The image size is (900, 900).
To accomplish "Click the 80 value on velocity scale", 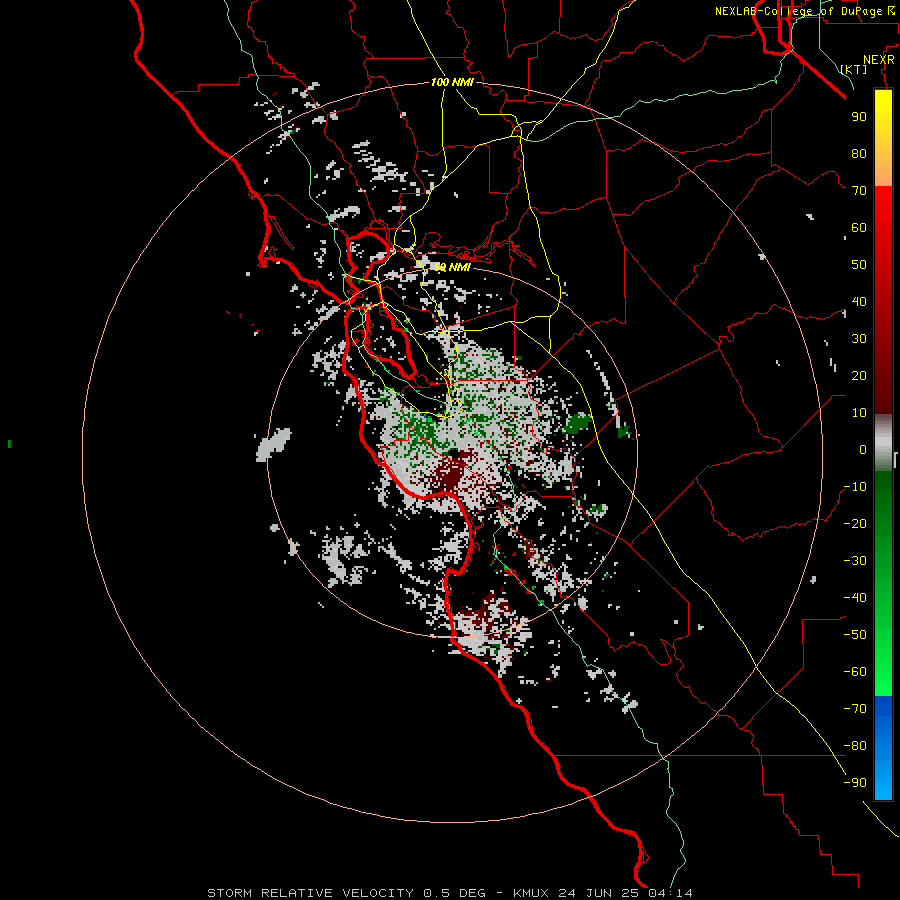I will point(859,153).
